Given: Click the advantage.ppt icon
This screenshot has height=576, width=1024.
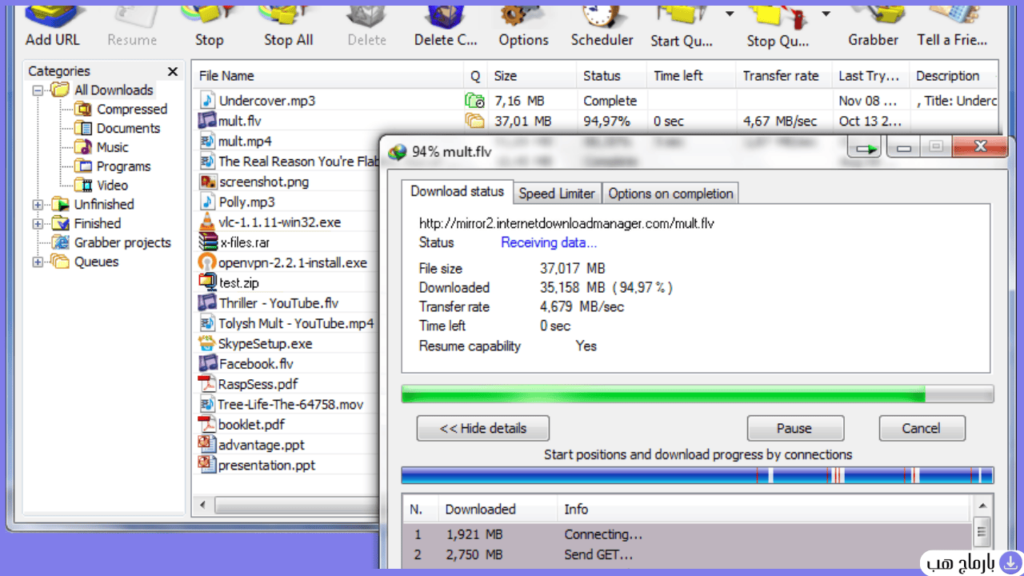Looking at the screenshot, I should pyautogui.click(x=207, y=444).
